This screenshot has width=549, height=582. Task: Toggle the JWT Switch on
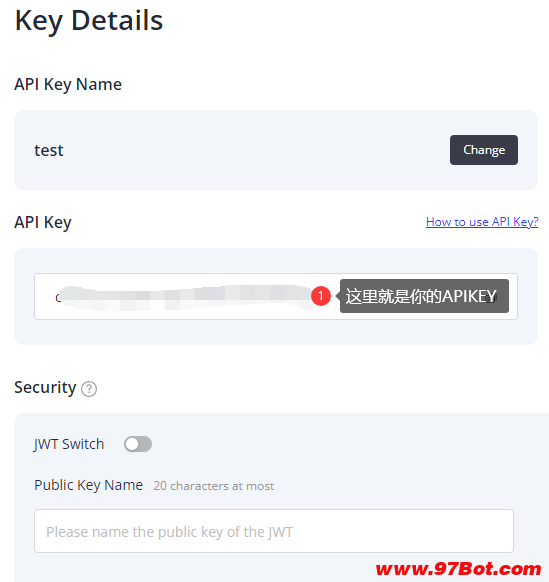[138, 444]
